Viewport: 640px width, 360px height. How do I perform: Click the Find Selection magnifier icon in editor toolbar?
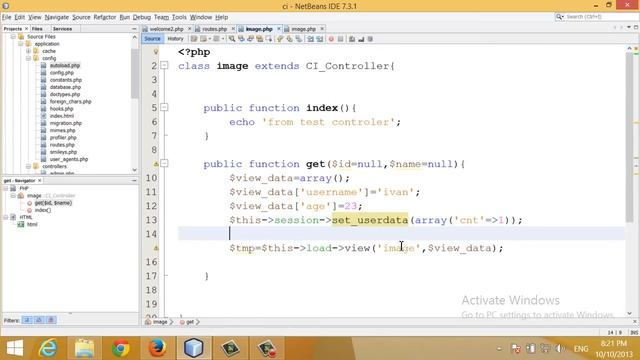[232, 39]
